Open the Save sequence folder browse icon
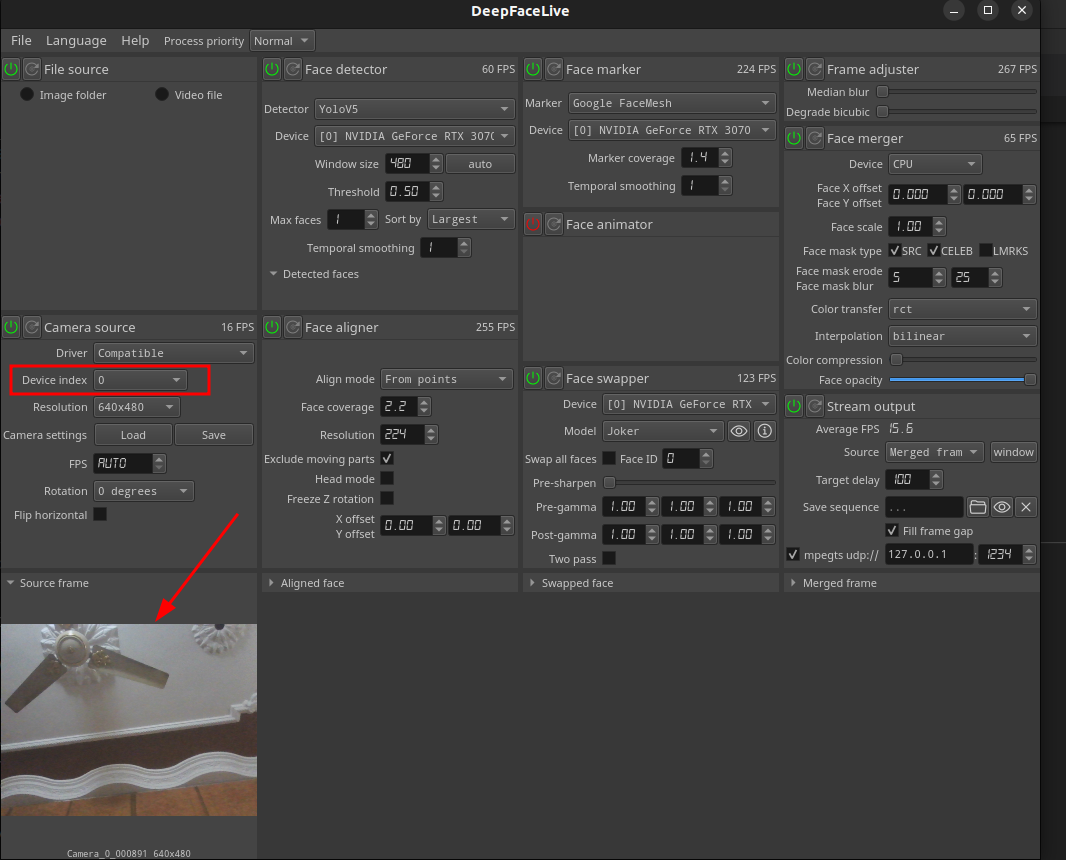Screen dimensions: 1066x860 978,507
